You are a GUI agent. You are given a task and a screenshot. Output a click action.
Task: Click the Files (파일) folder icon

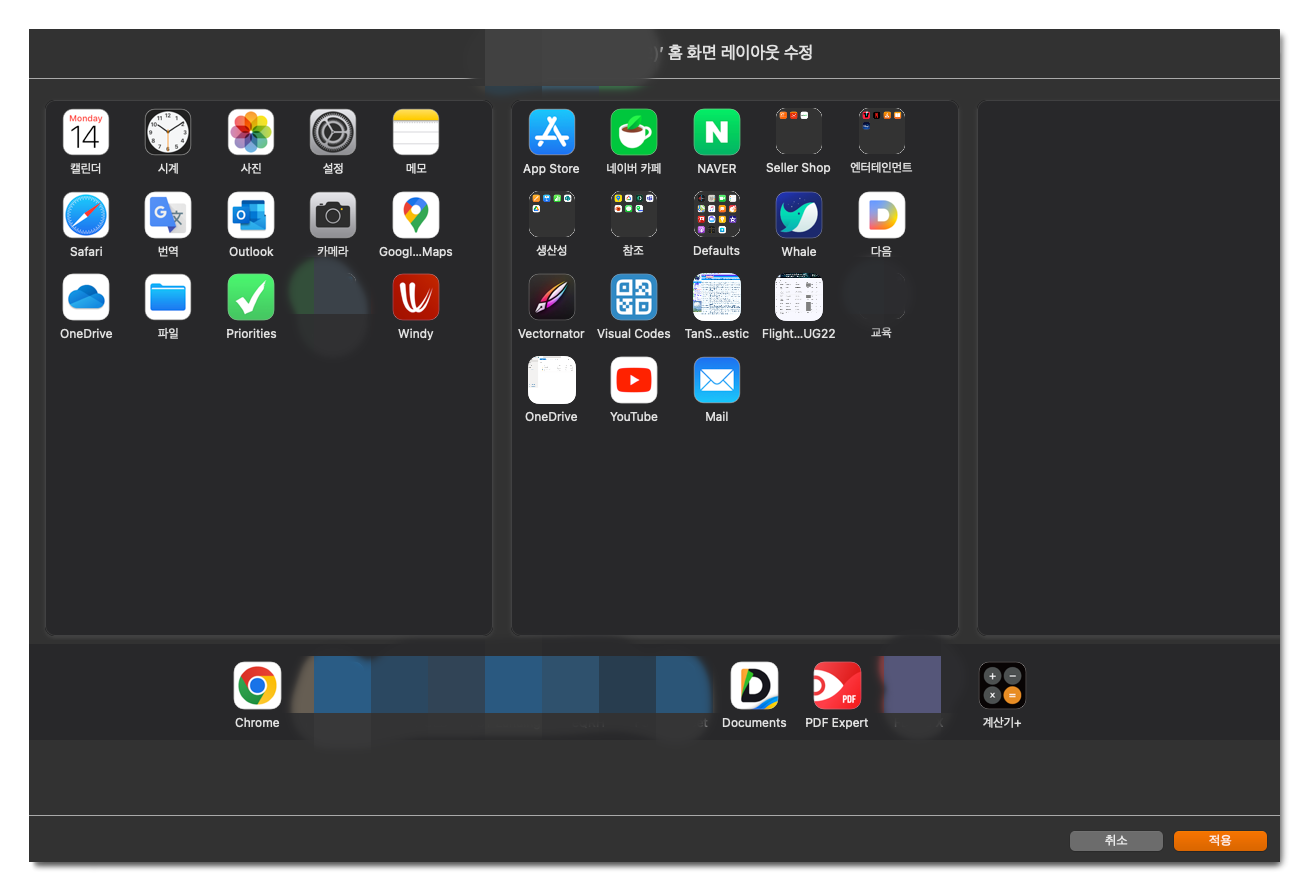[168, 297]
